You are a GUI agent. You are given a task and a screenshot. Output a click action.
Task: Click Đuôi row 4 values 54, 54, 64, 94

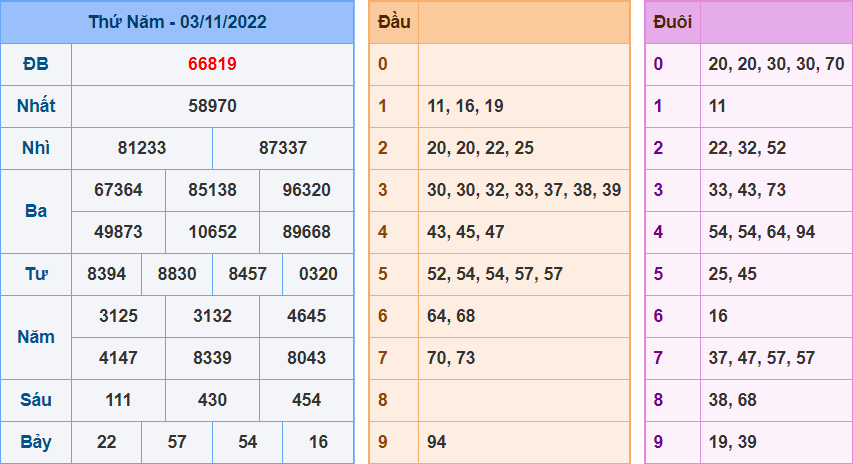point(762,231)
